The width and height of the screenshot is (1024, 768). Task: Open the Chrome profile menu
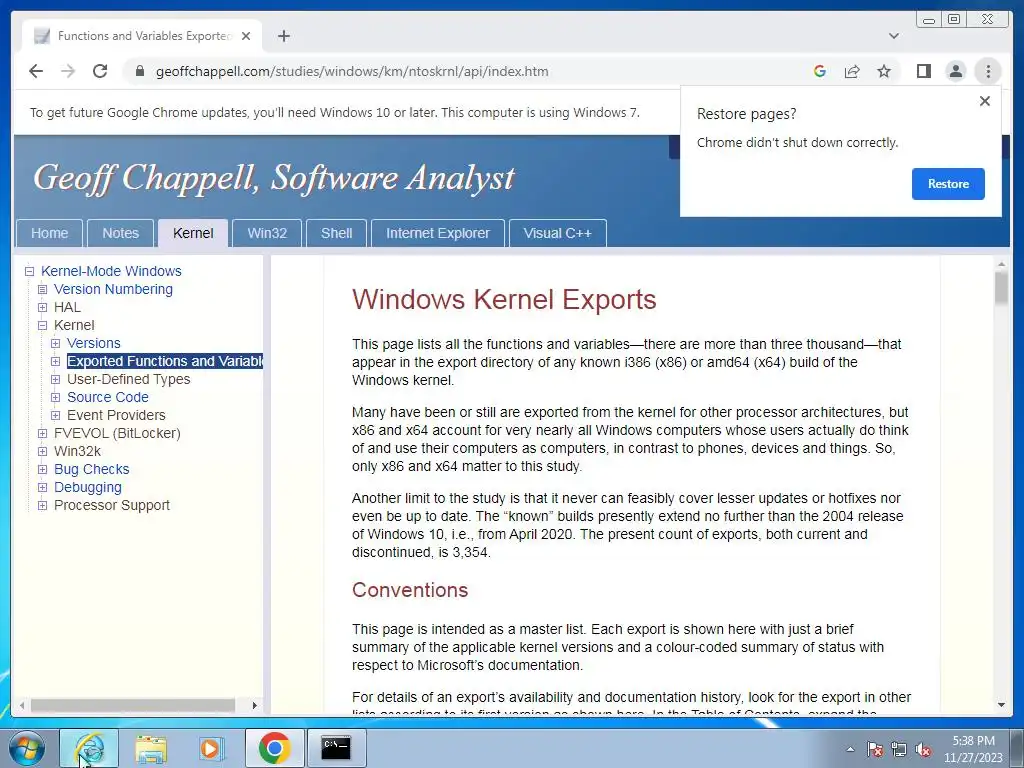coord(955,71)
